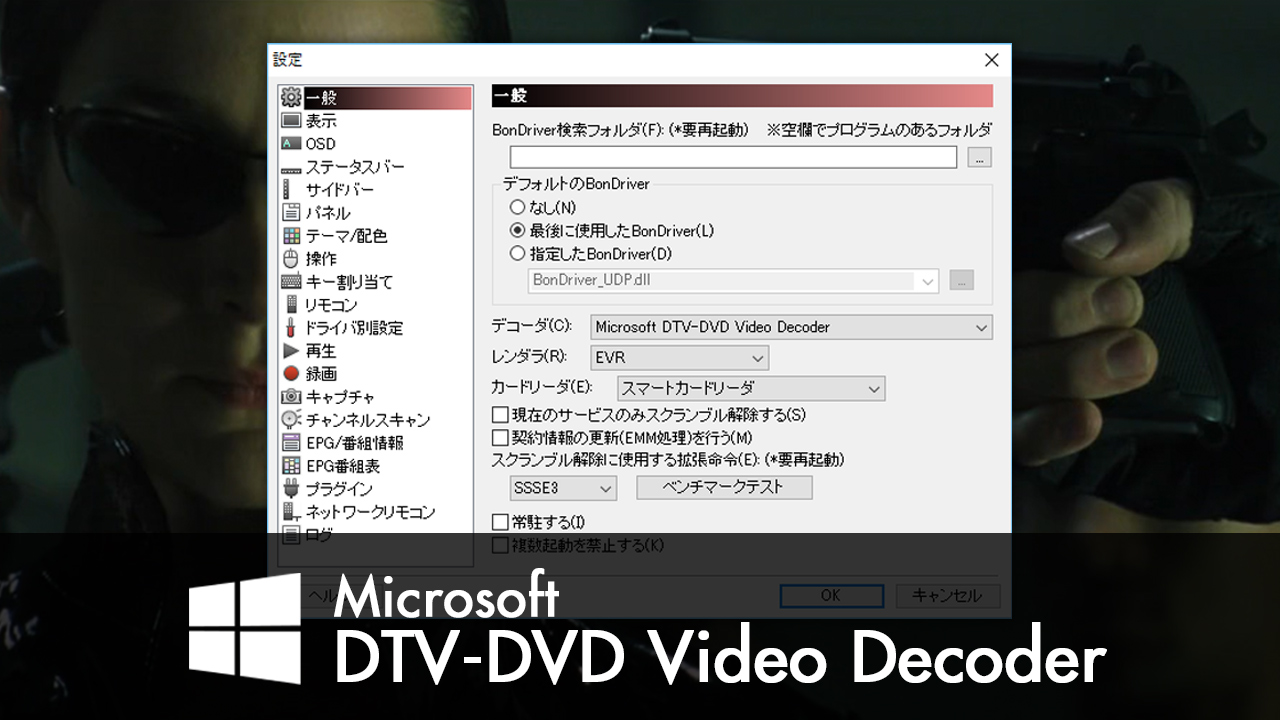Click the EPG番組表 grid icon

pyautogui.click(x=291, y=466)
